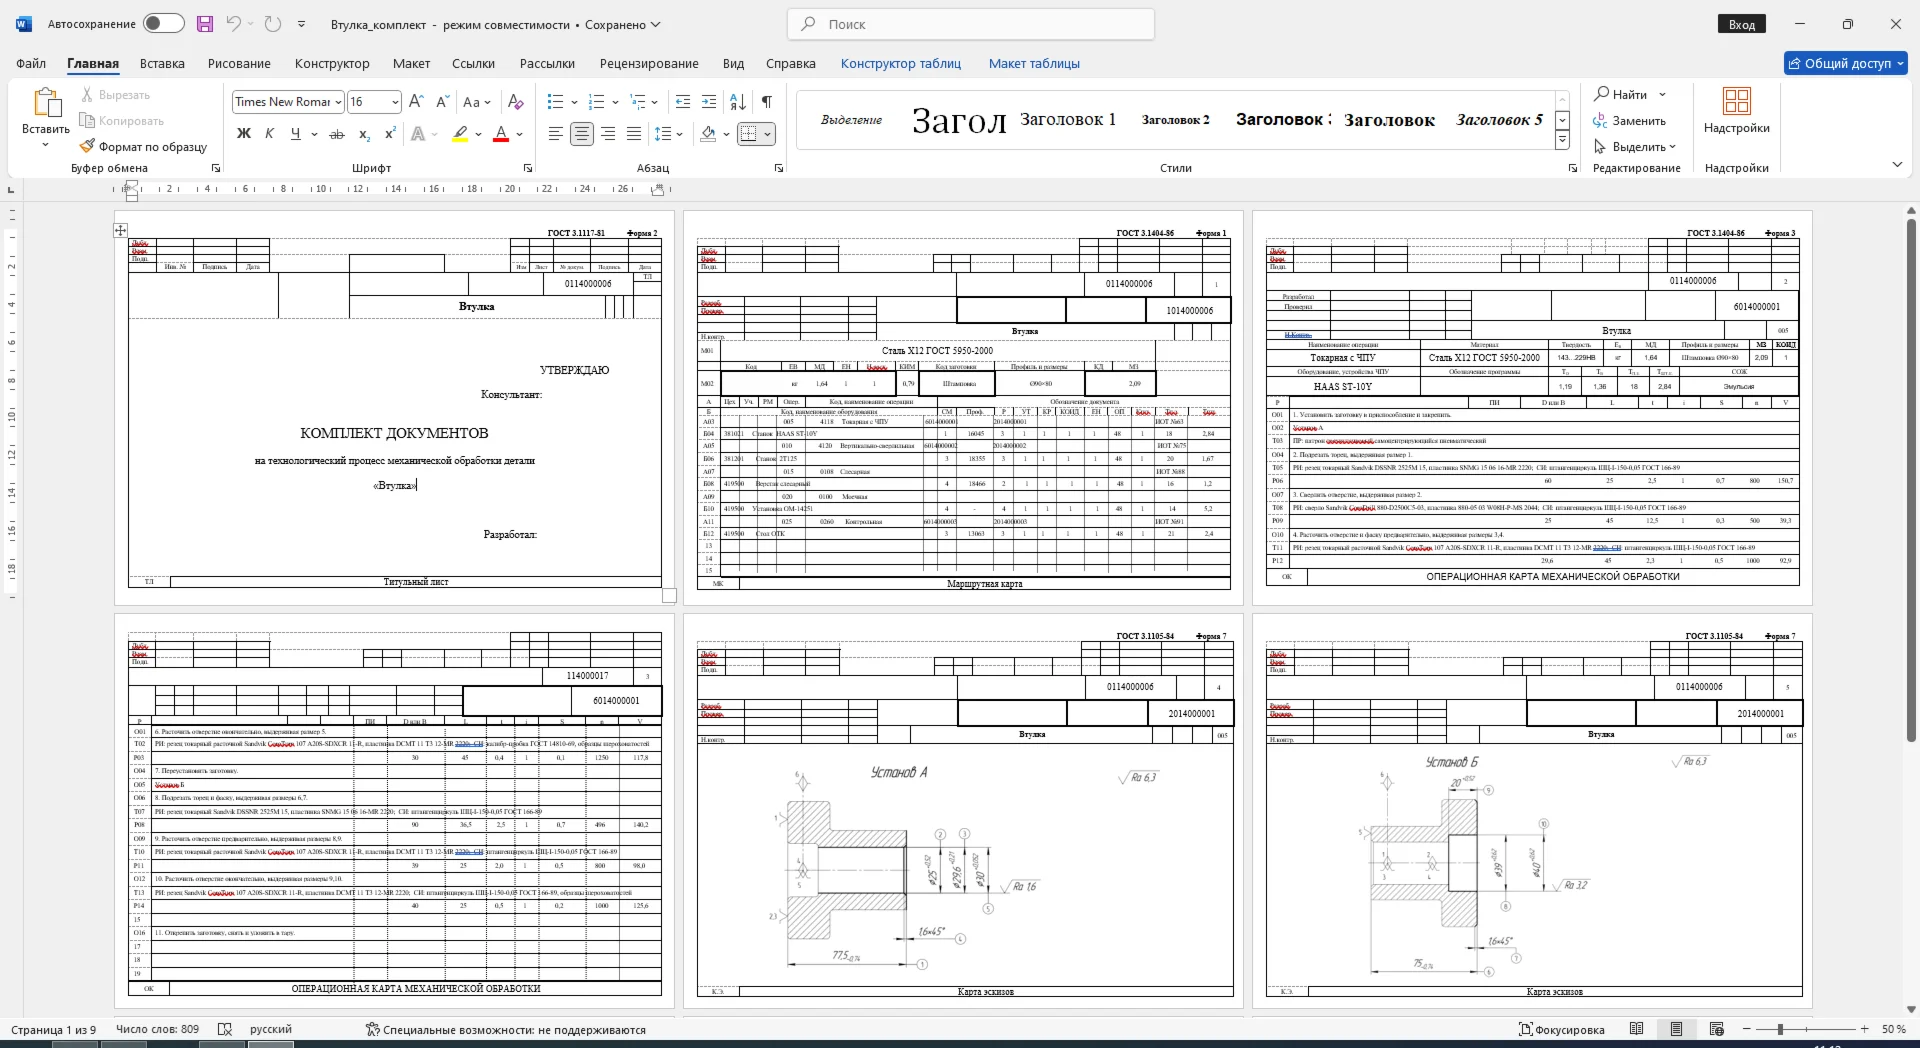Select the Заголовок 1 style
The image size is (1920, 1048).
(x=1068, y=119)
